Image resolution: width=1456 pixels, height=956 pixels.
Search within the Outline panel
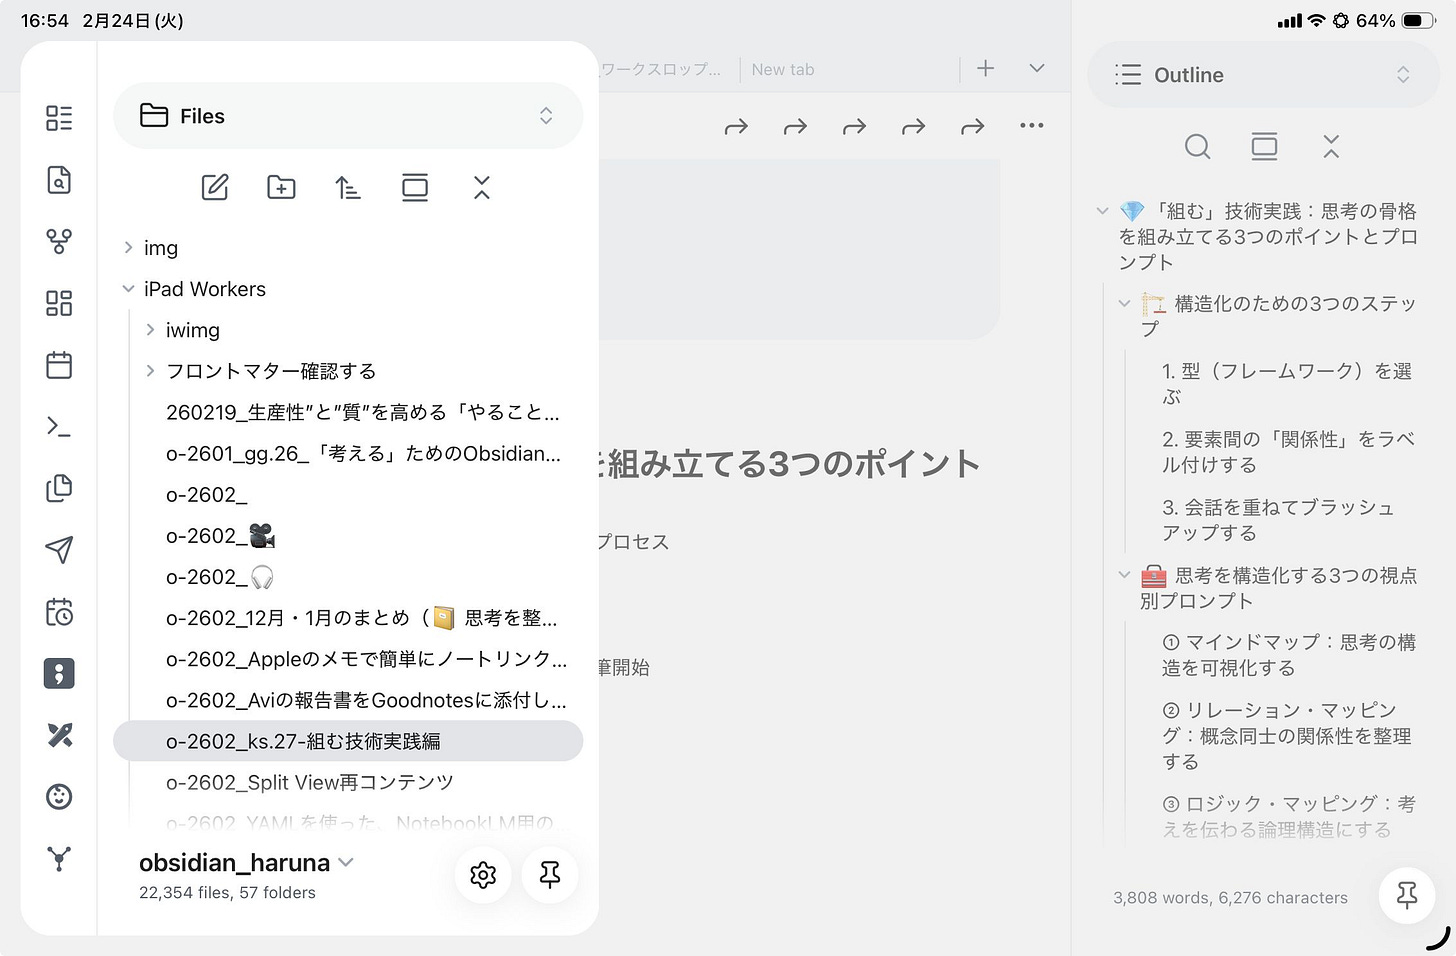point(1197,147)
